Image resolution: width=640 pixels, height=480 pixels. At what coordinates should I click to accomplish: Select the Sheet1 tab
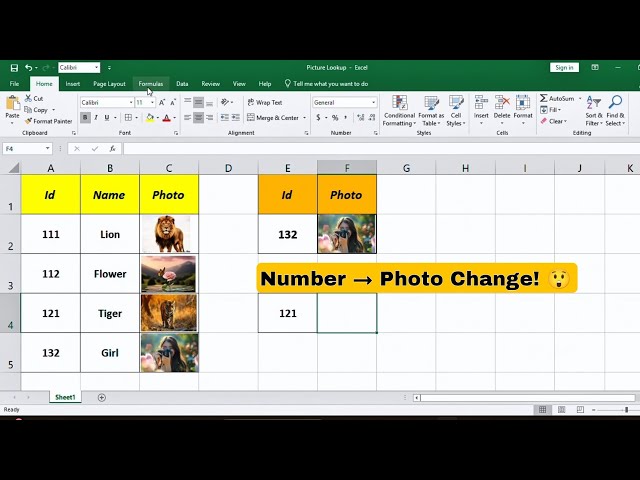[x=65, y=397]
